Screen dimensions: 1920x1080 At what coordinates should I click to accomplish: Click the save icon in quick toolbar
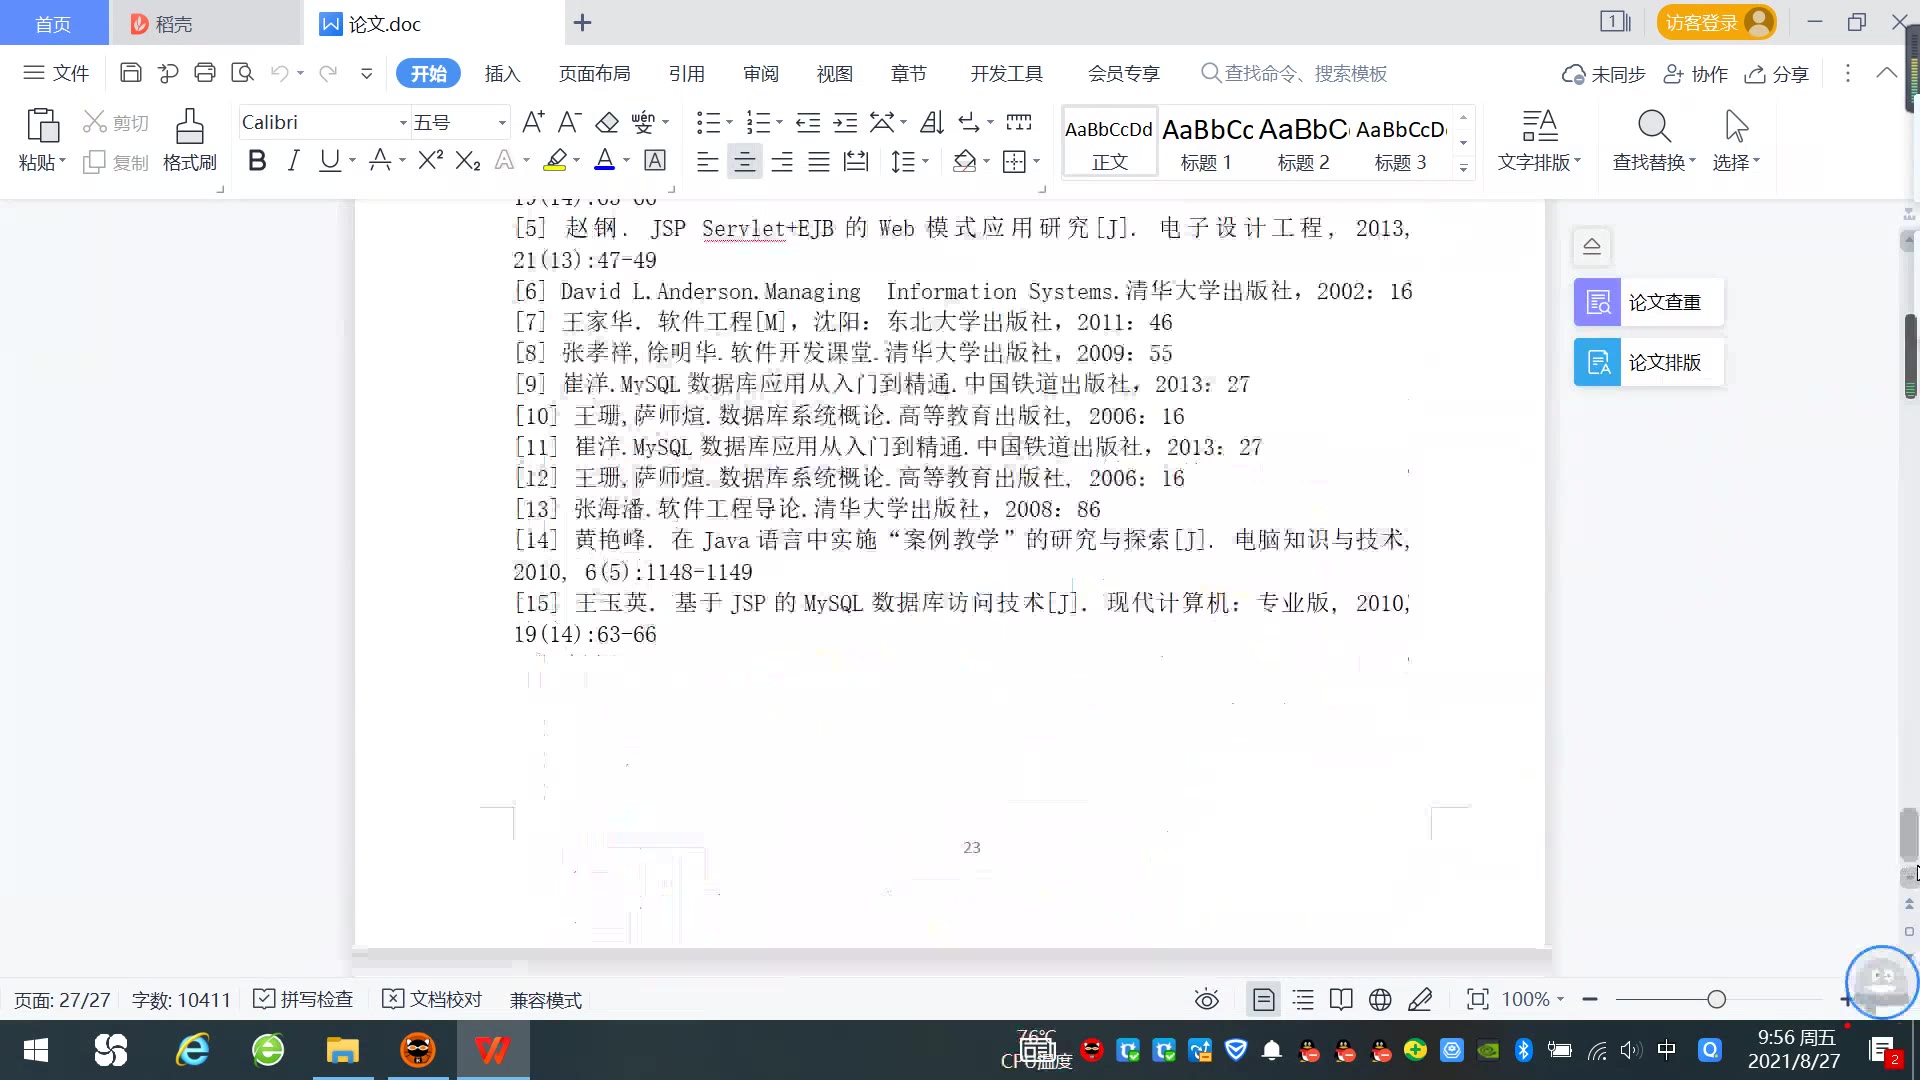tap(130, 73)
